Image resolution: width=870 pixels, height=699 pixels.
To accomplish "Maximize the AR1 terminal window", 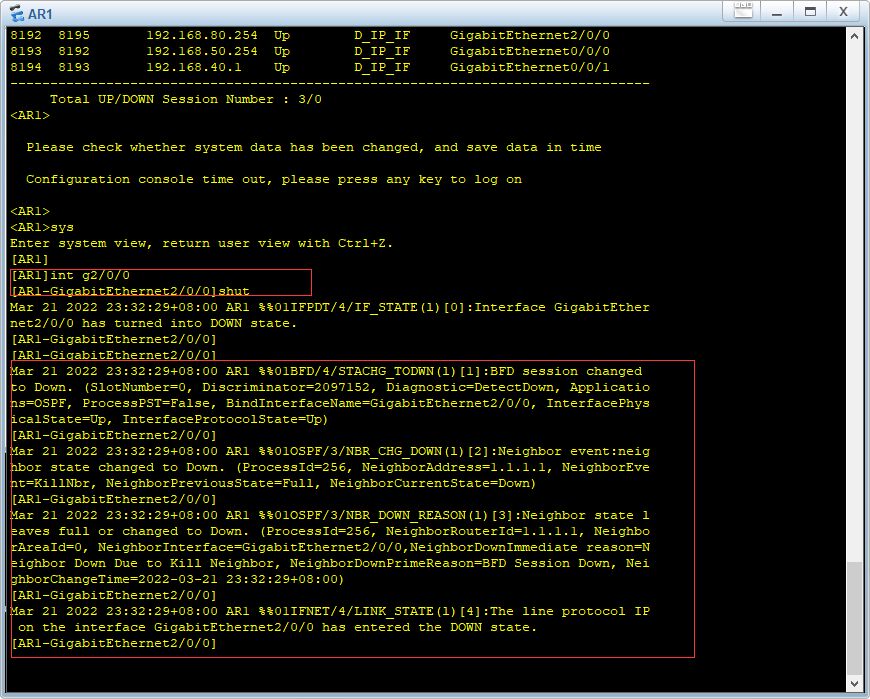I will [810, 12].
